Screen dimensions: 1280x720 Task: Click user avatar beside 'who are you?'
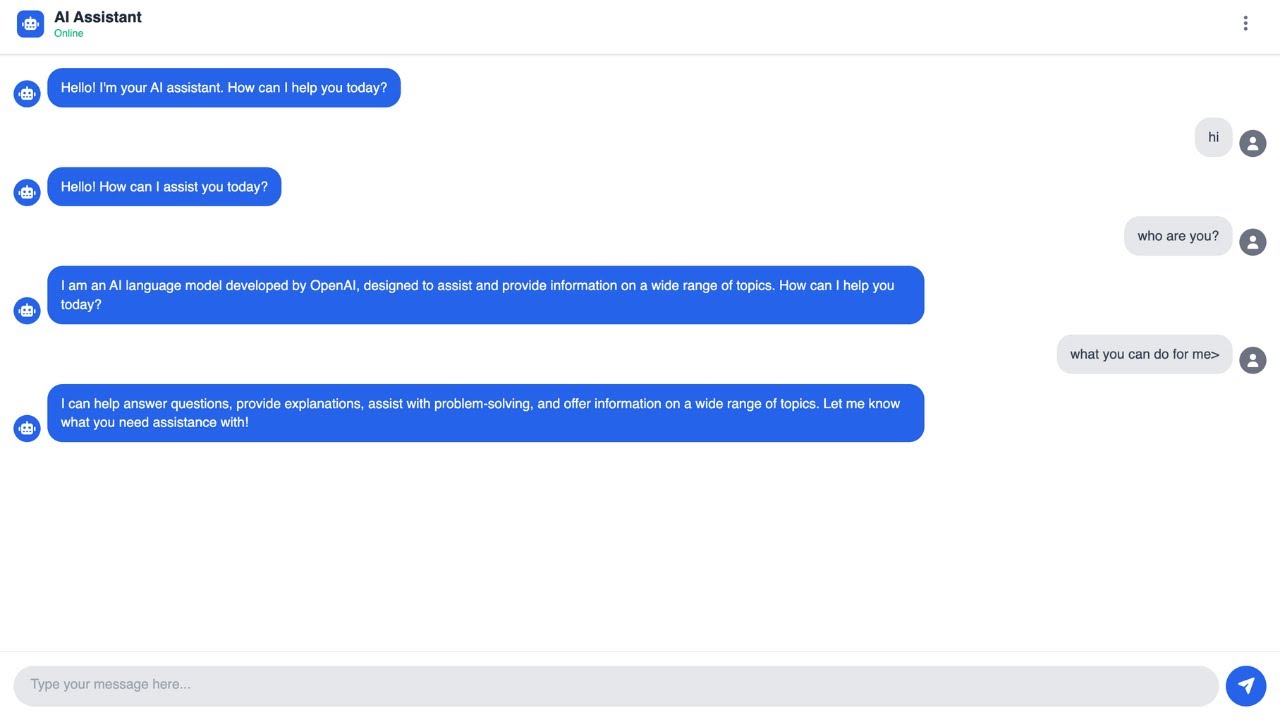click(1253, 242)
